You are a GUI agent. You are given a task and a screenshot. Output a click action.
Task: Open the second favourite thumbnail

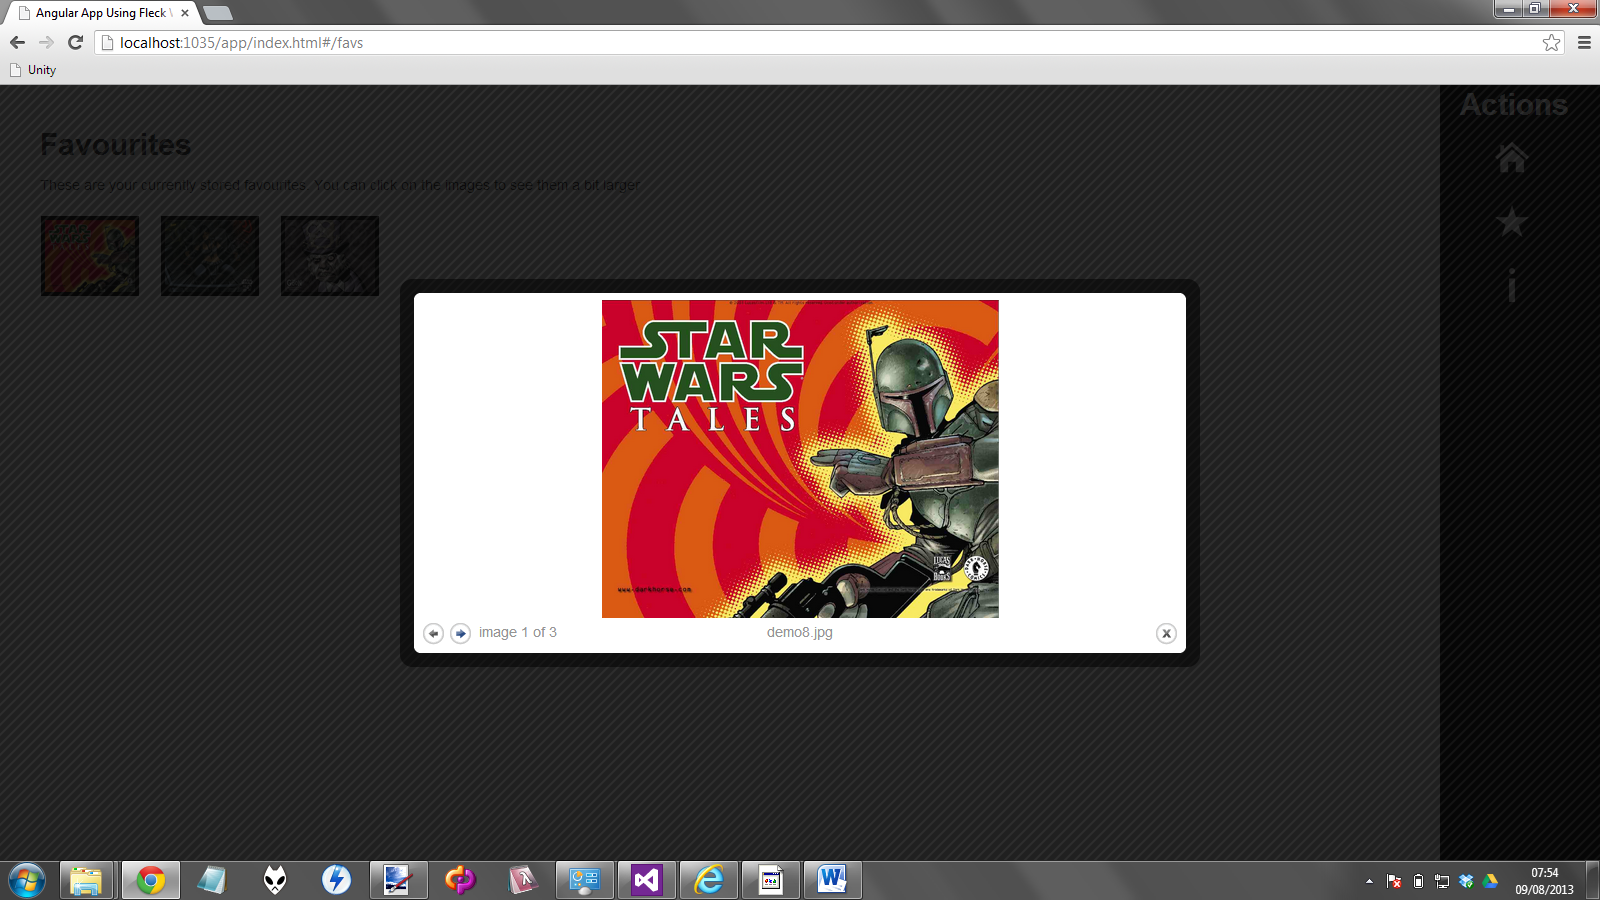tap(210, 256)
